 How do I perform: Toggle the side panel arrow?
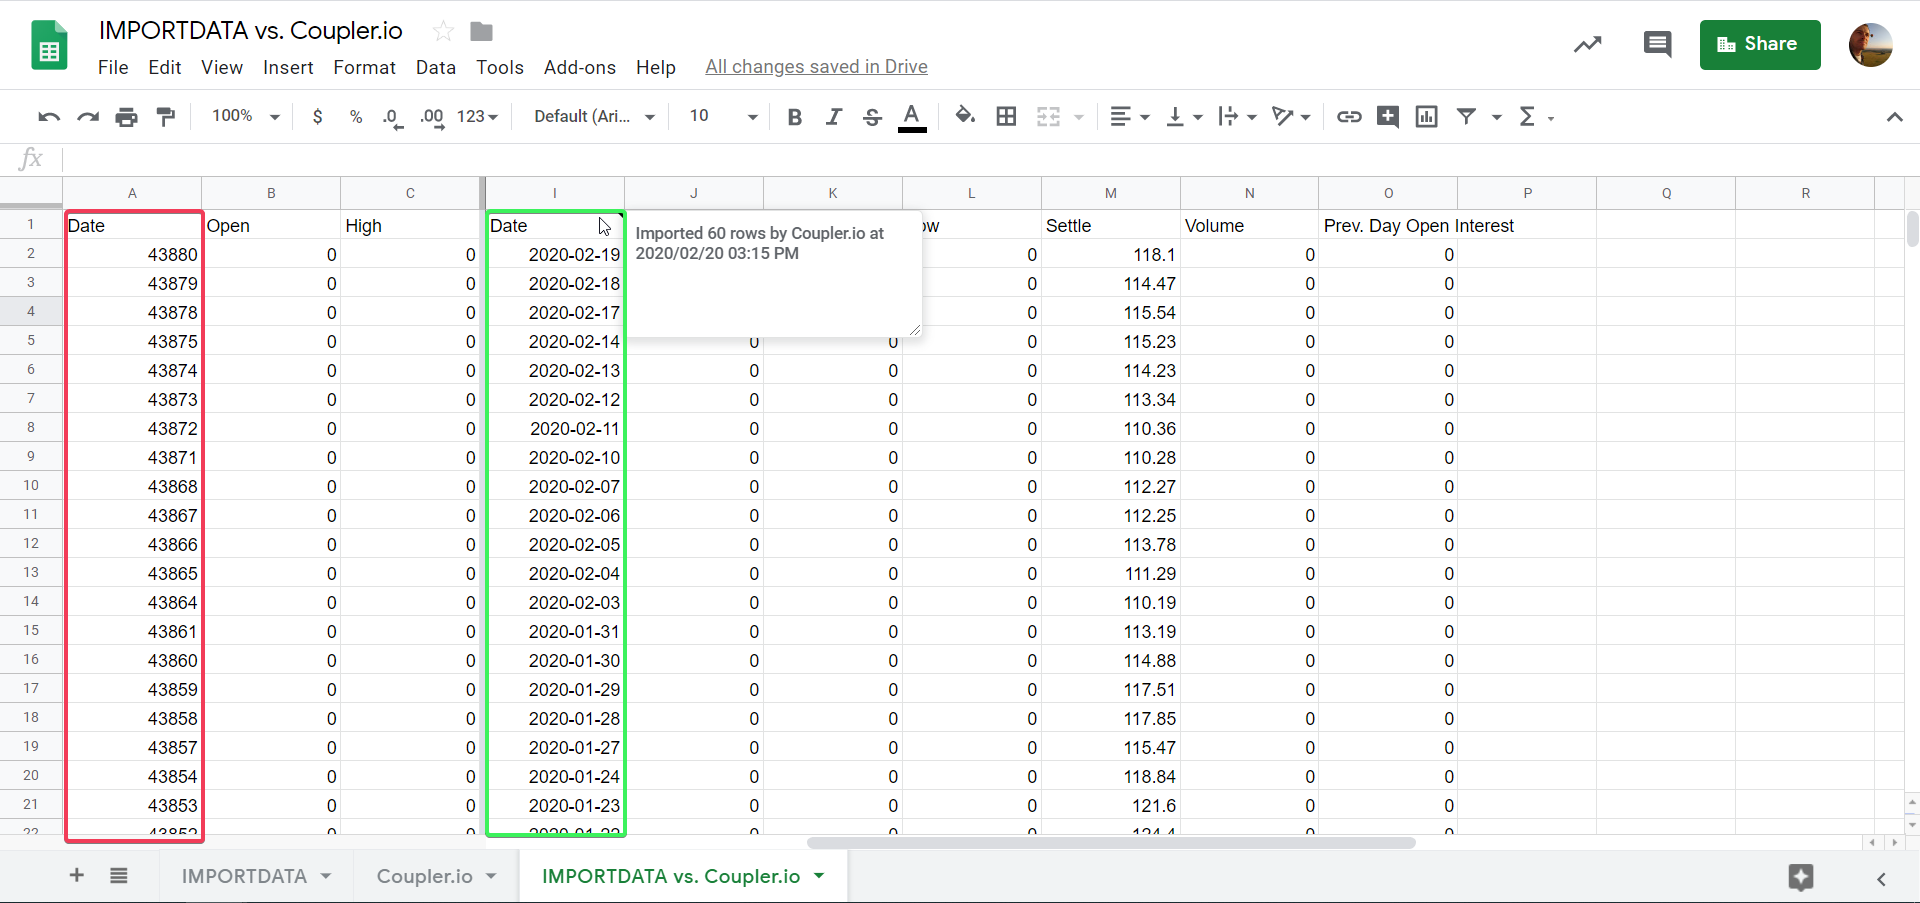pos(1881,879)
